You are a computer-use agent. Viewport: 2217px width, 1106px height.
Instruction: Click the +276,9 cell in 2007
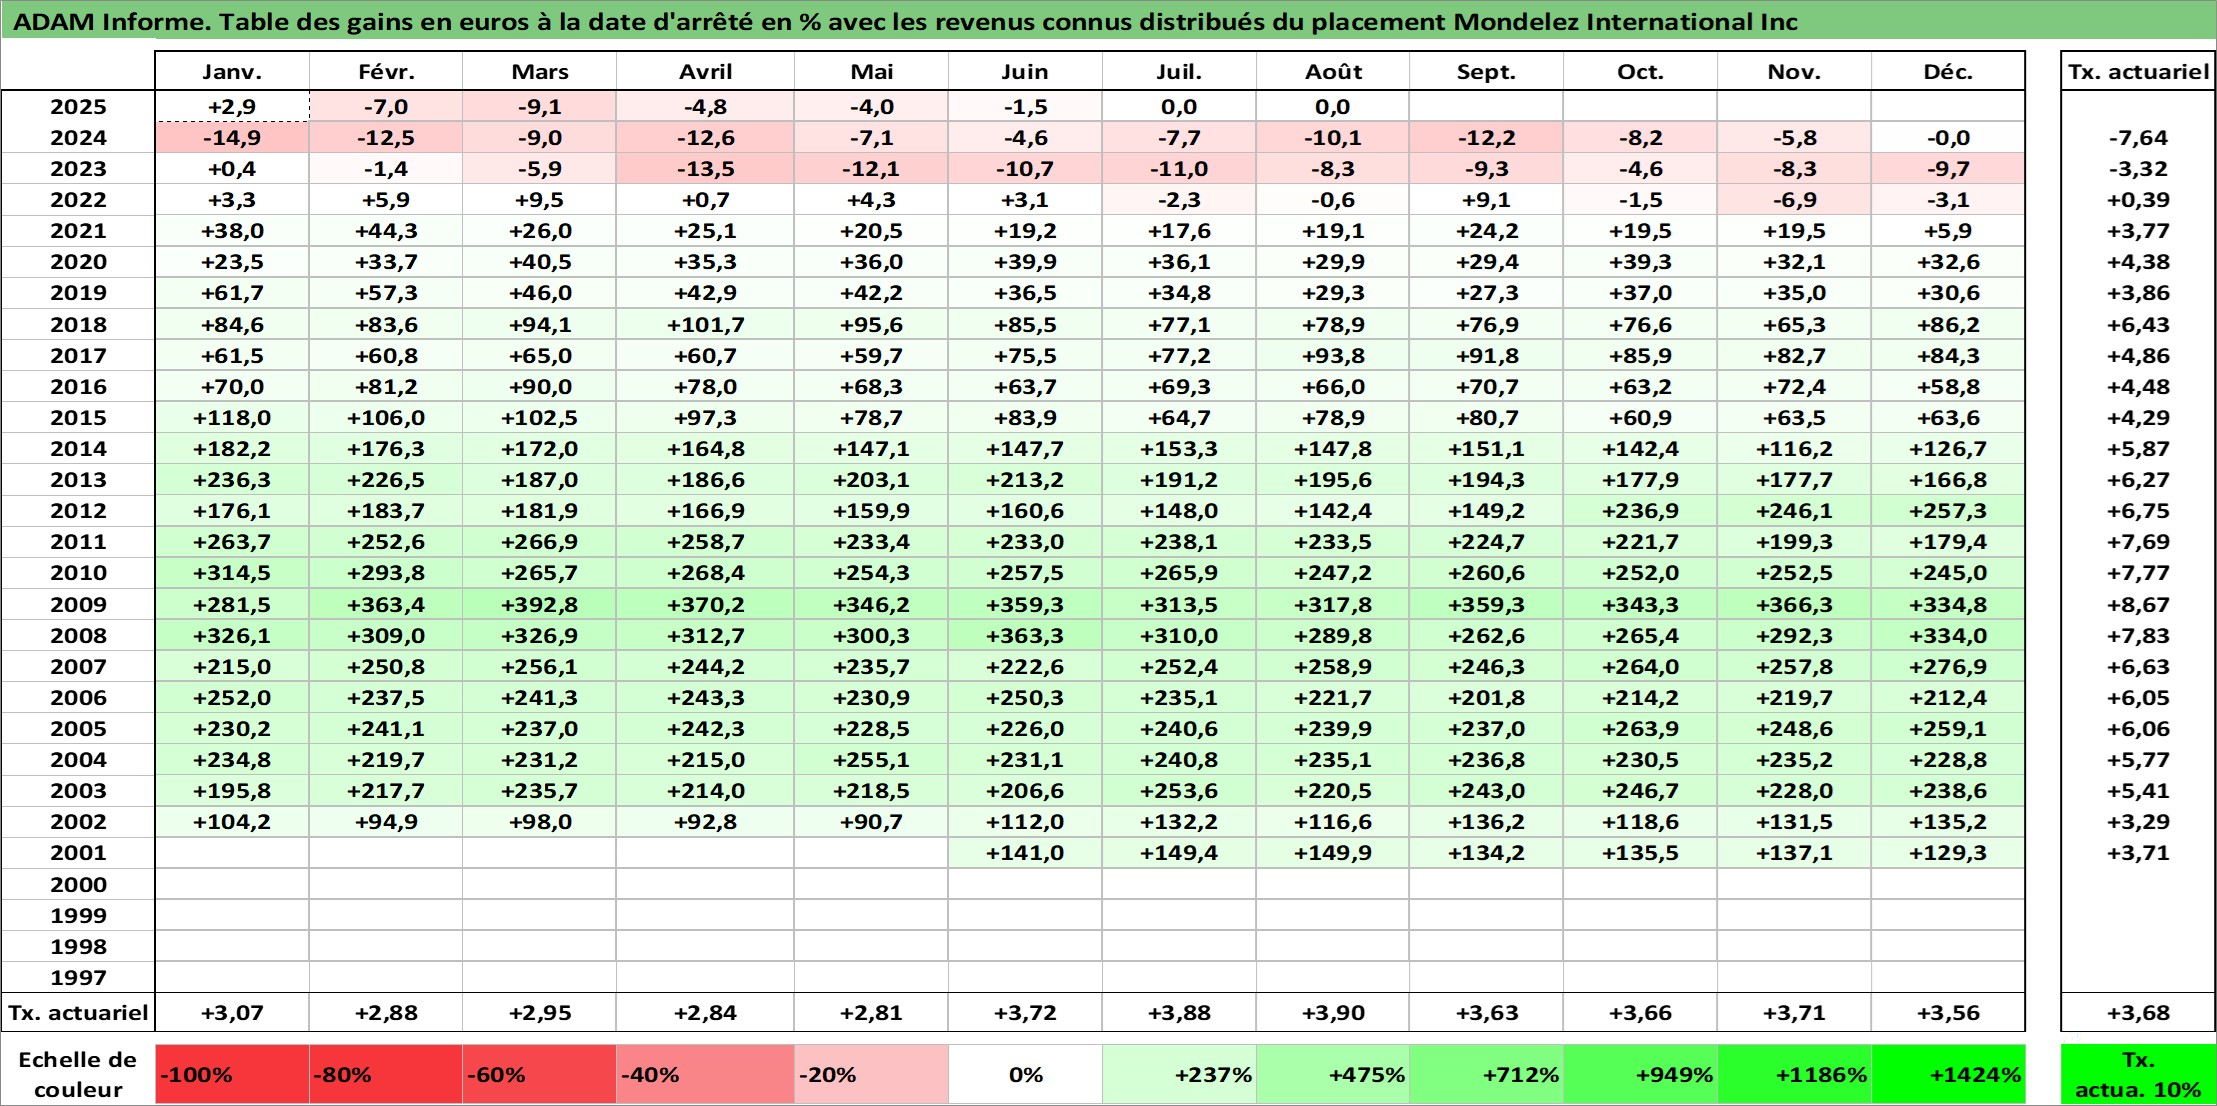coord(1948,667)
